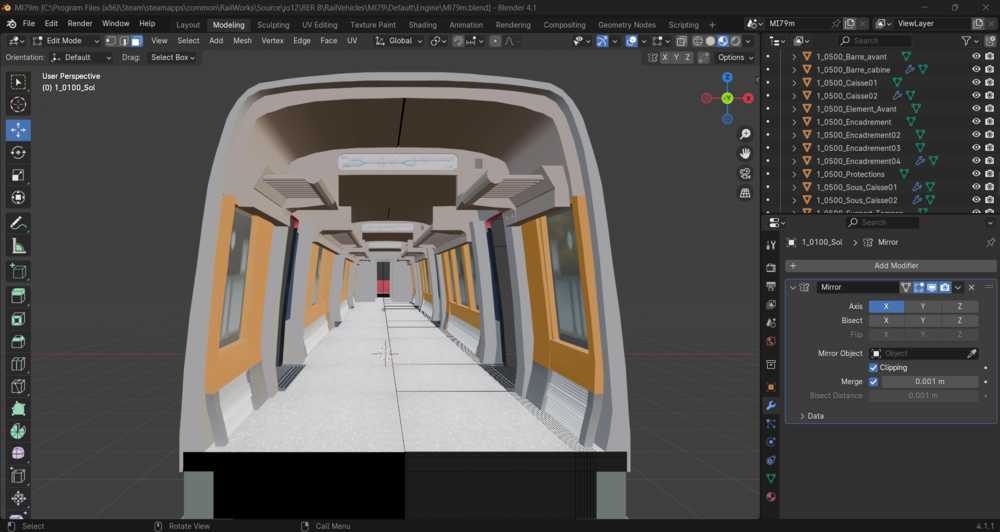Toggle the Merge checkbox

[x=874, y=381]
